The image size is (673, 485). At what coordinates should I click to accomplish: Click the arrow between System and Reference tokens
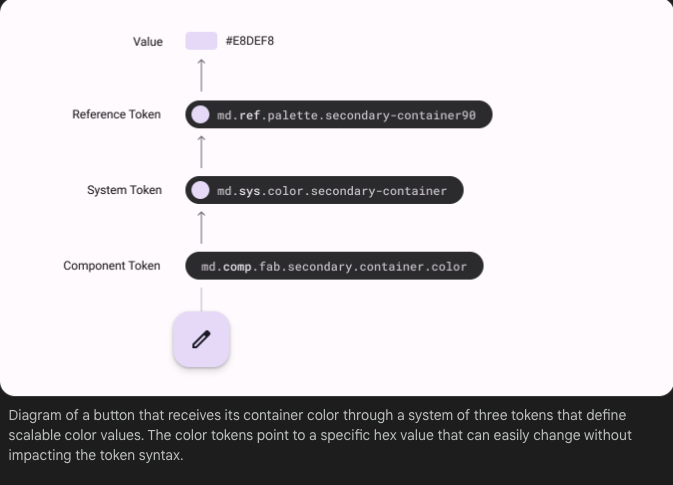[201, 152]
